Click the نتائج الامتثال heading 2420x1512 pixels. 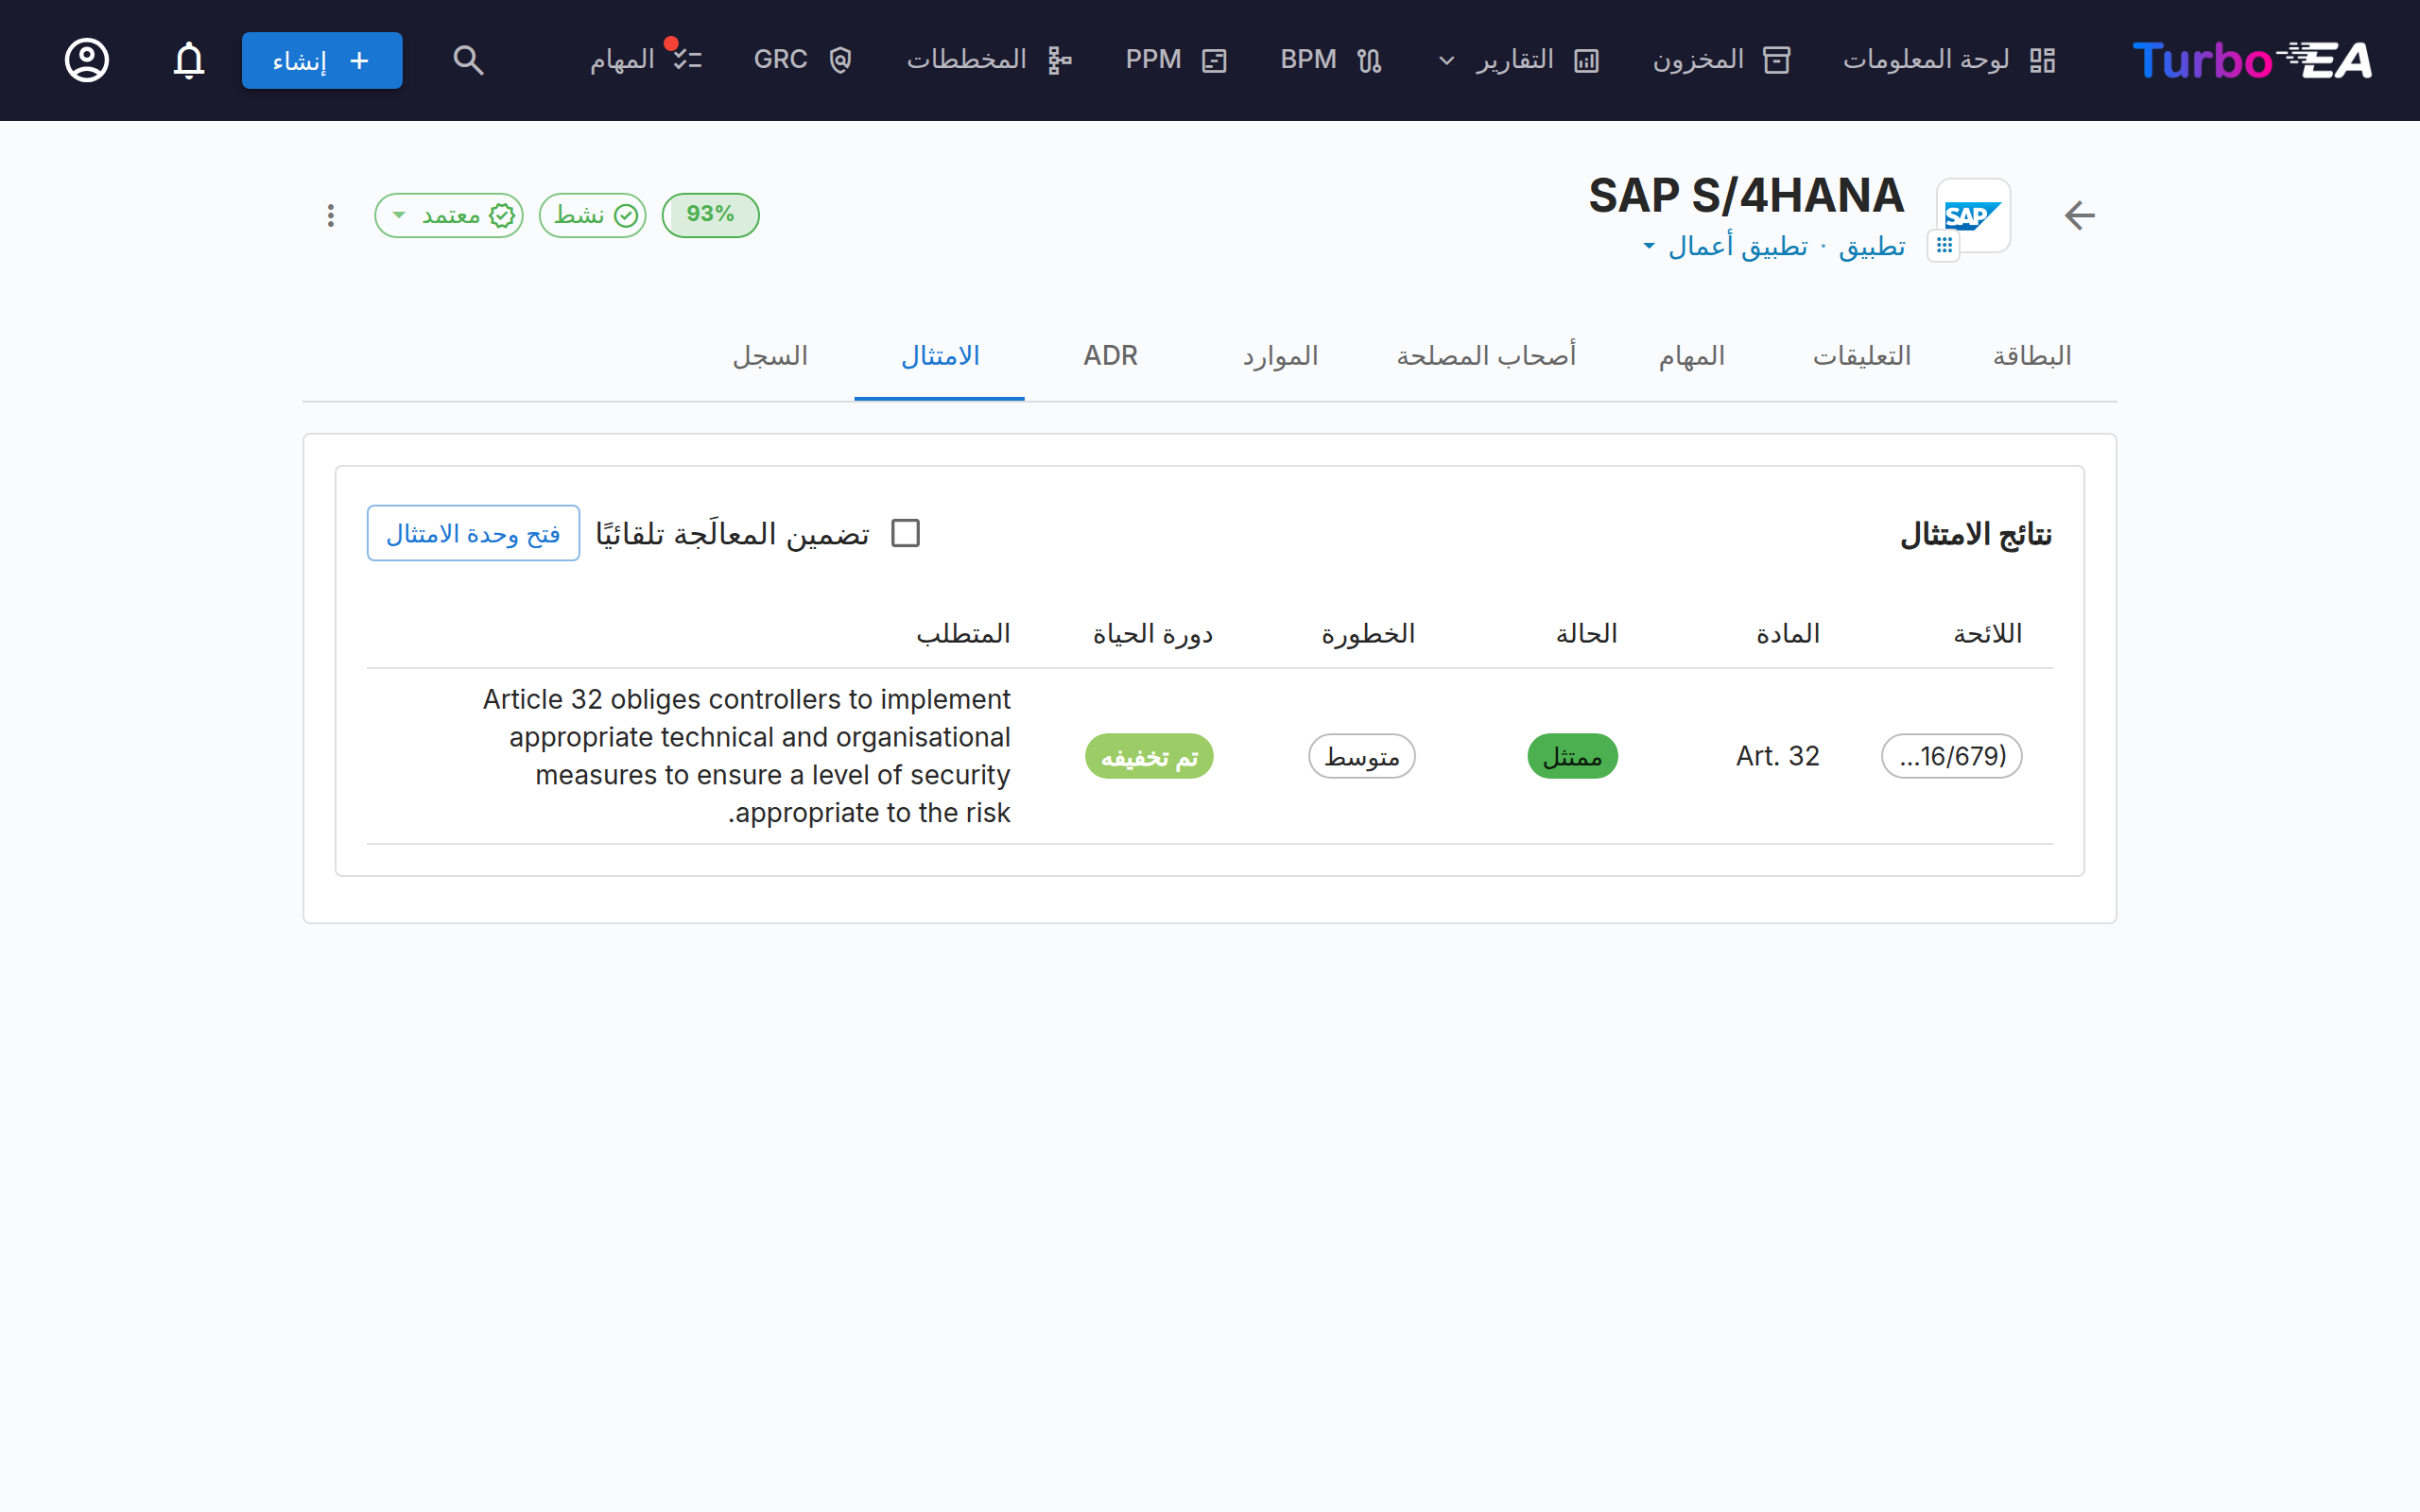click(x=1976, y=534)
